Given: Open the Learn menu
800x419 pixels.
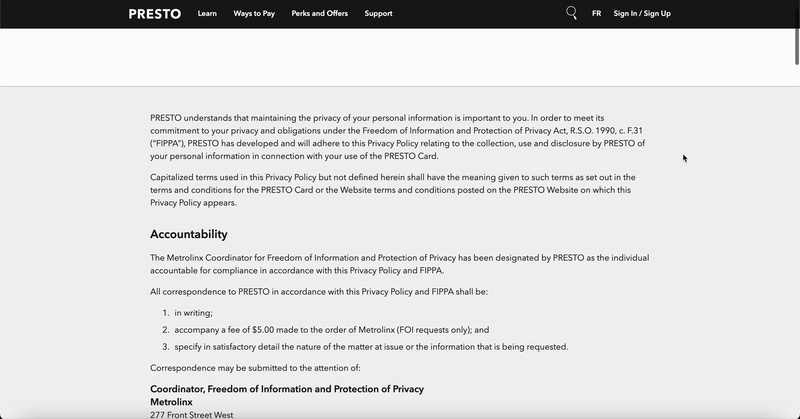Looking at the screenshot, I should pos(207,14).
